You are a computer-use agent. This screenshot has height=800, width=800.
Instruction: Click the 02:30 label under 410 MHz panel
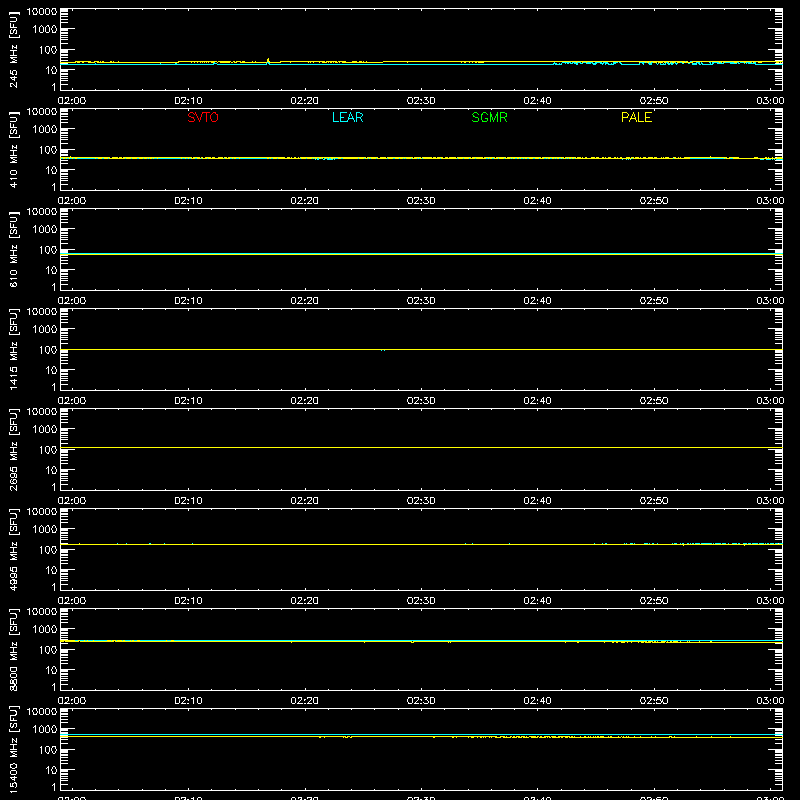pos(421,201)
